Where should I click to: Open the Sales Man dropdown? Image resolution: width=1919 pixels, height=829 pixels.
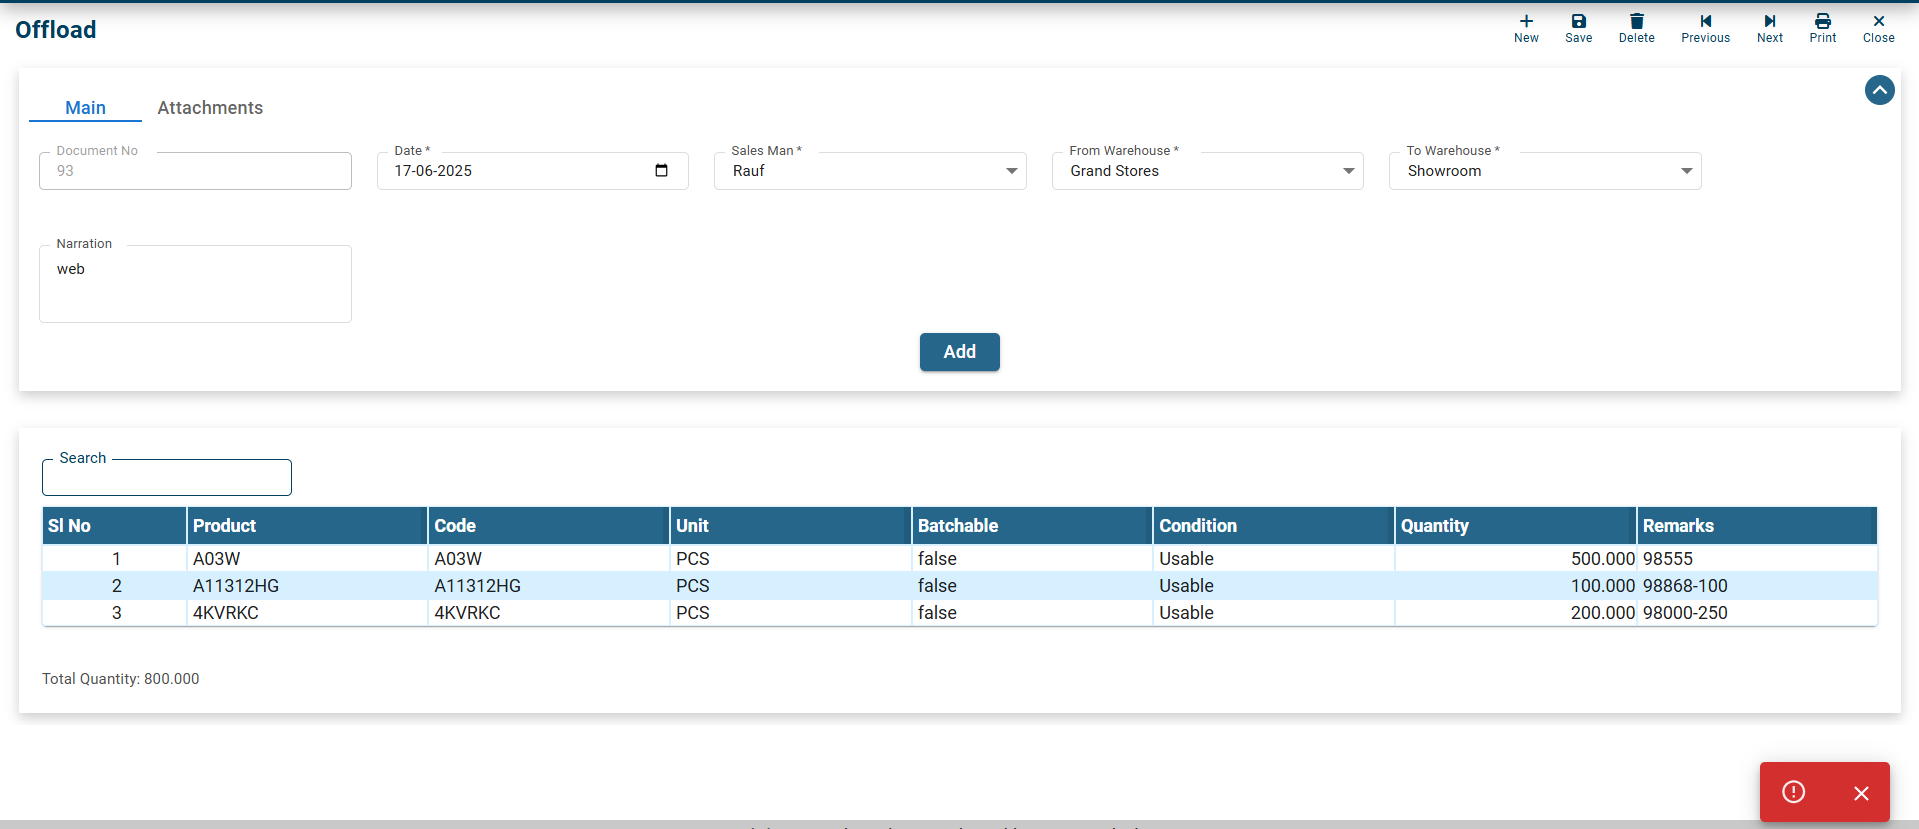(x=1011, y=171)
